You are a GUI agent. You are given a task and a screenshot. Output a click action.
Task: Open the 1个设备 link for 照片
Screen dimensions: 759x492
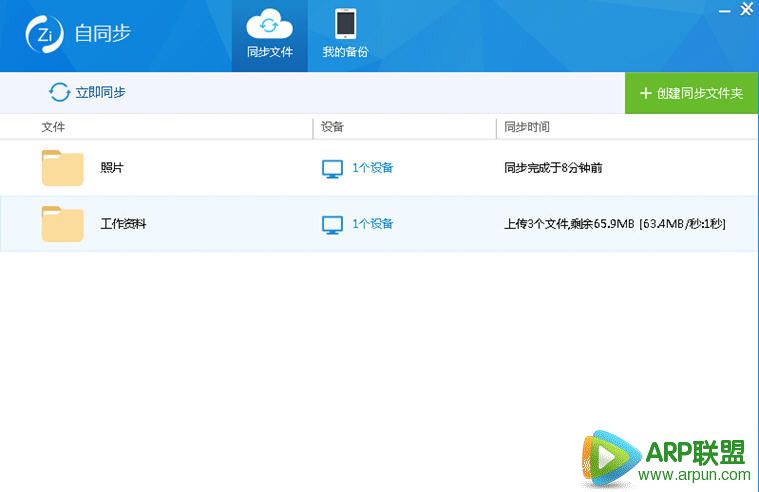[x=372, y=168]
